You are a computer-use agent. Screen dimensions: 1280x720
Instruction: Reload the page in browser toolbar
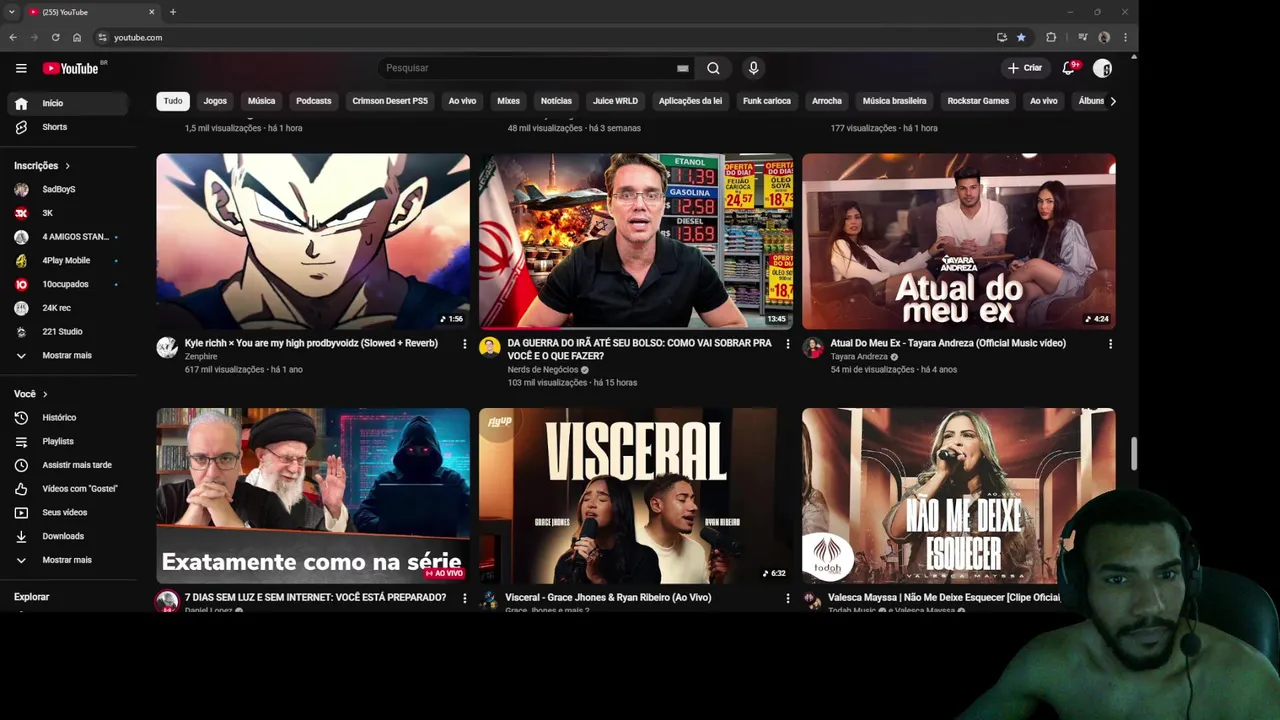[x=55, y=37]
